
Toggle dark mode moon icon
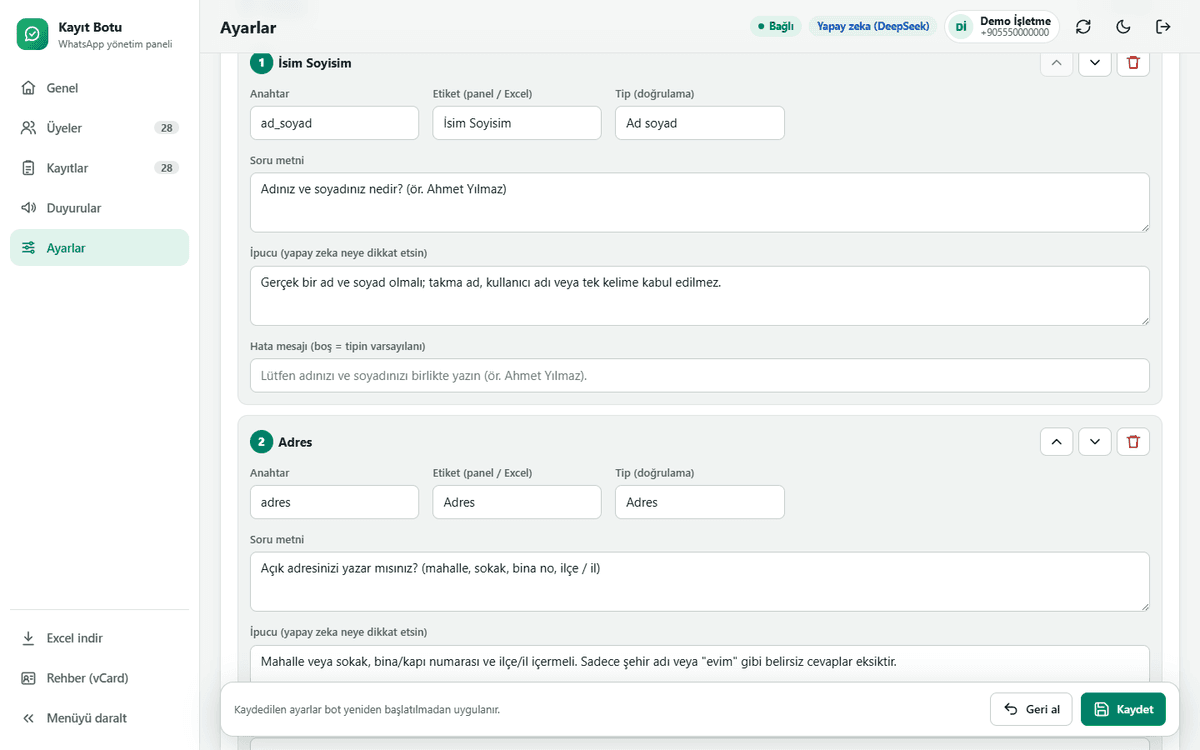click(1123, 27)
